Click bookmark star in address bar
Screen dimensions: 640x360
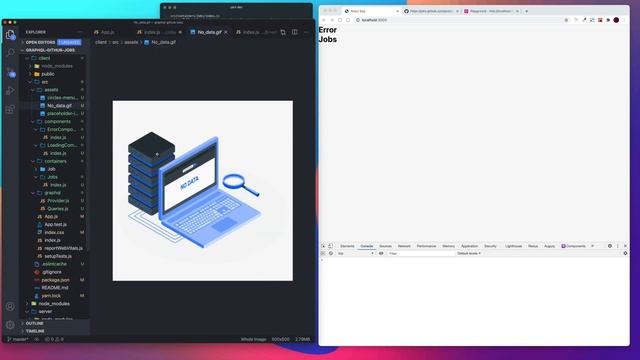(x=566, y=20)
